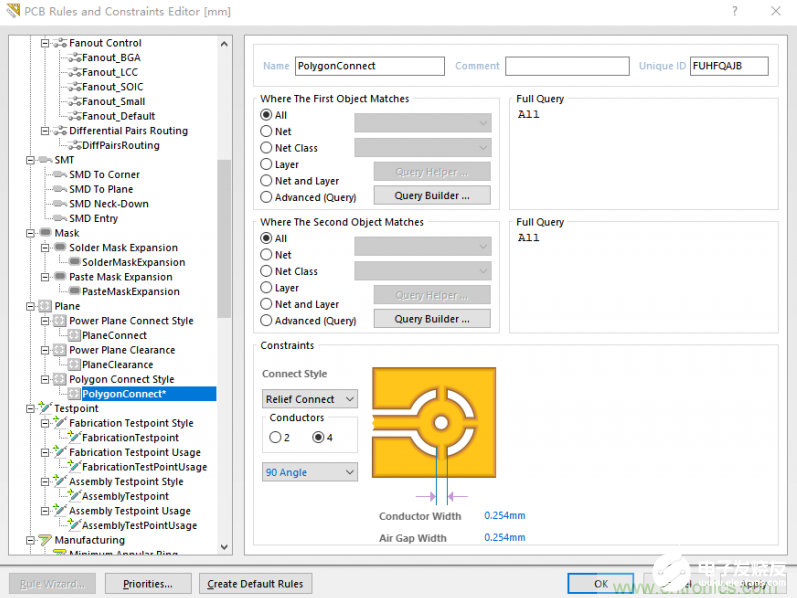Select the Assembly Testpoint Style item
The height and width of the screenshot is (598, 797).
(x=126, y=482)
